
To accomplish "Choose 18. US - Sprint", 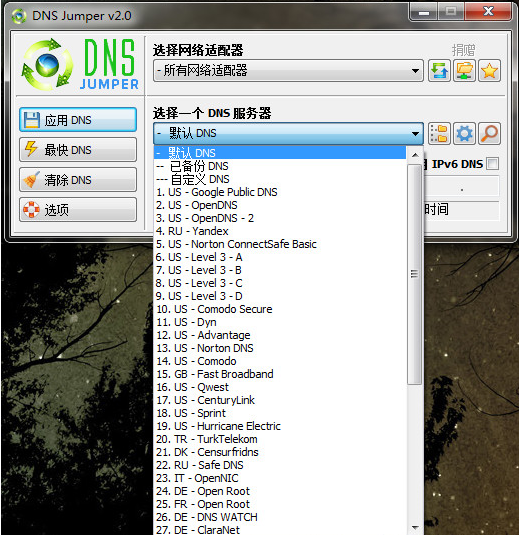I will pos(280,413).
